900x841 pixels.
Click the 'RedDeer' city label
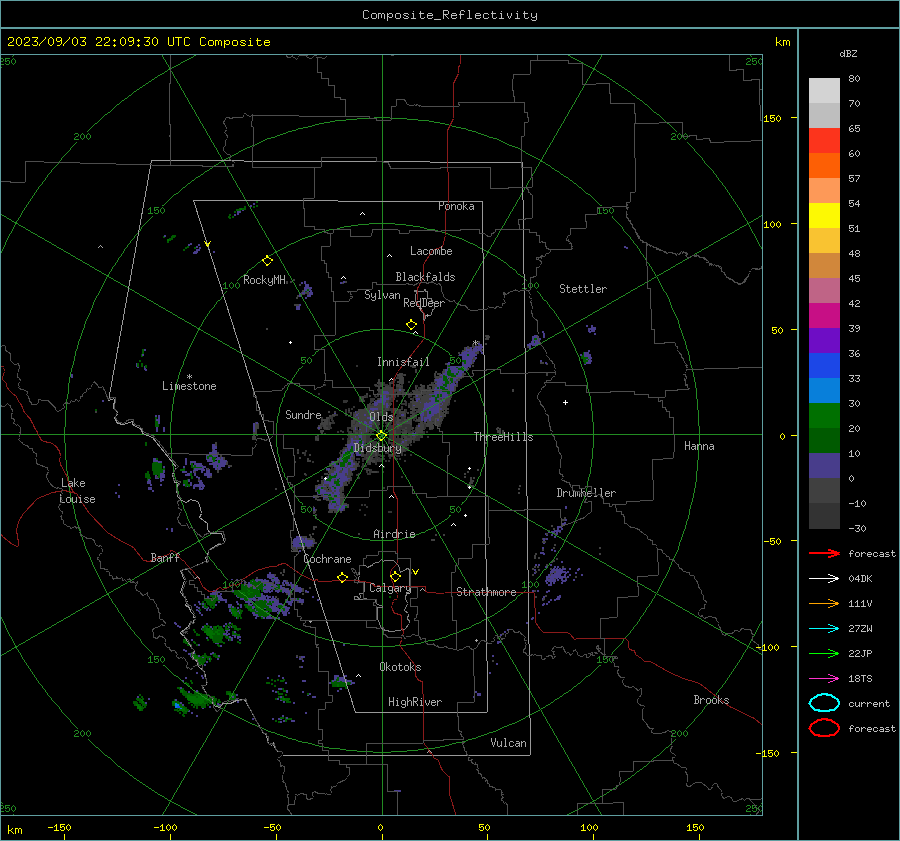point(424,303)
